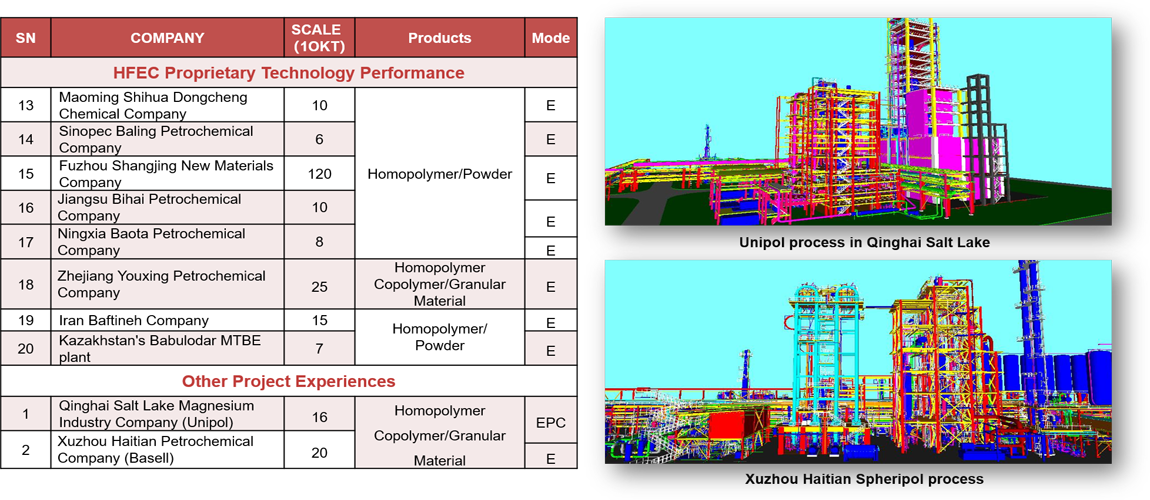Select Fuzhou Shangjing New Materials Company cell

pos(167,173)
